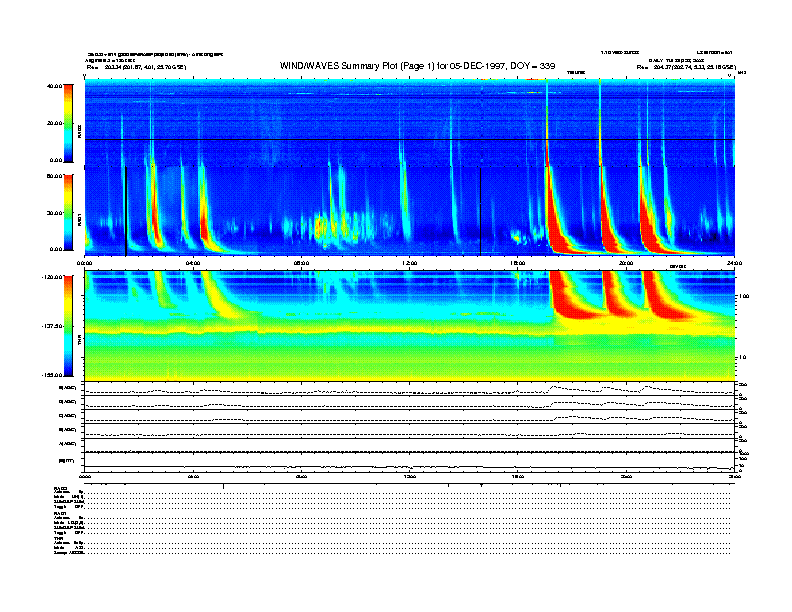Click the RAD1 intensity color bar
Image resolution: width=792 pixels, height=612 pixels.
pos(68,213)
